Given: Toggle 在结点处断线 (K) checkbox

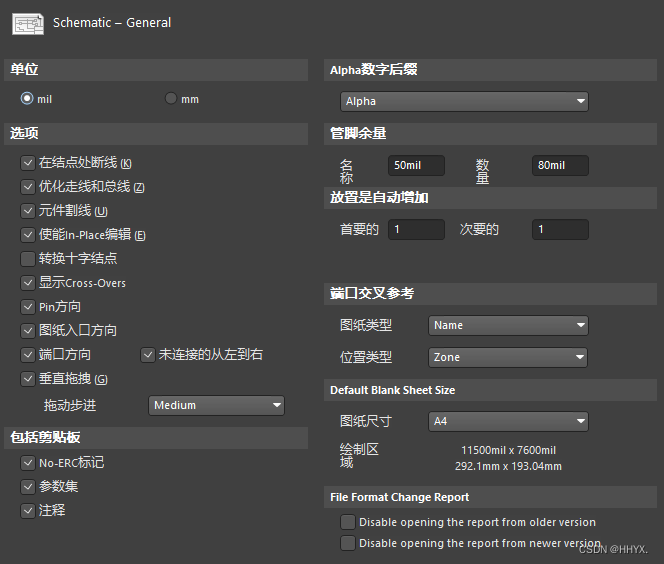Looking at the screenshot, I should click(28, 163).
